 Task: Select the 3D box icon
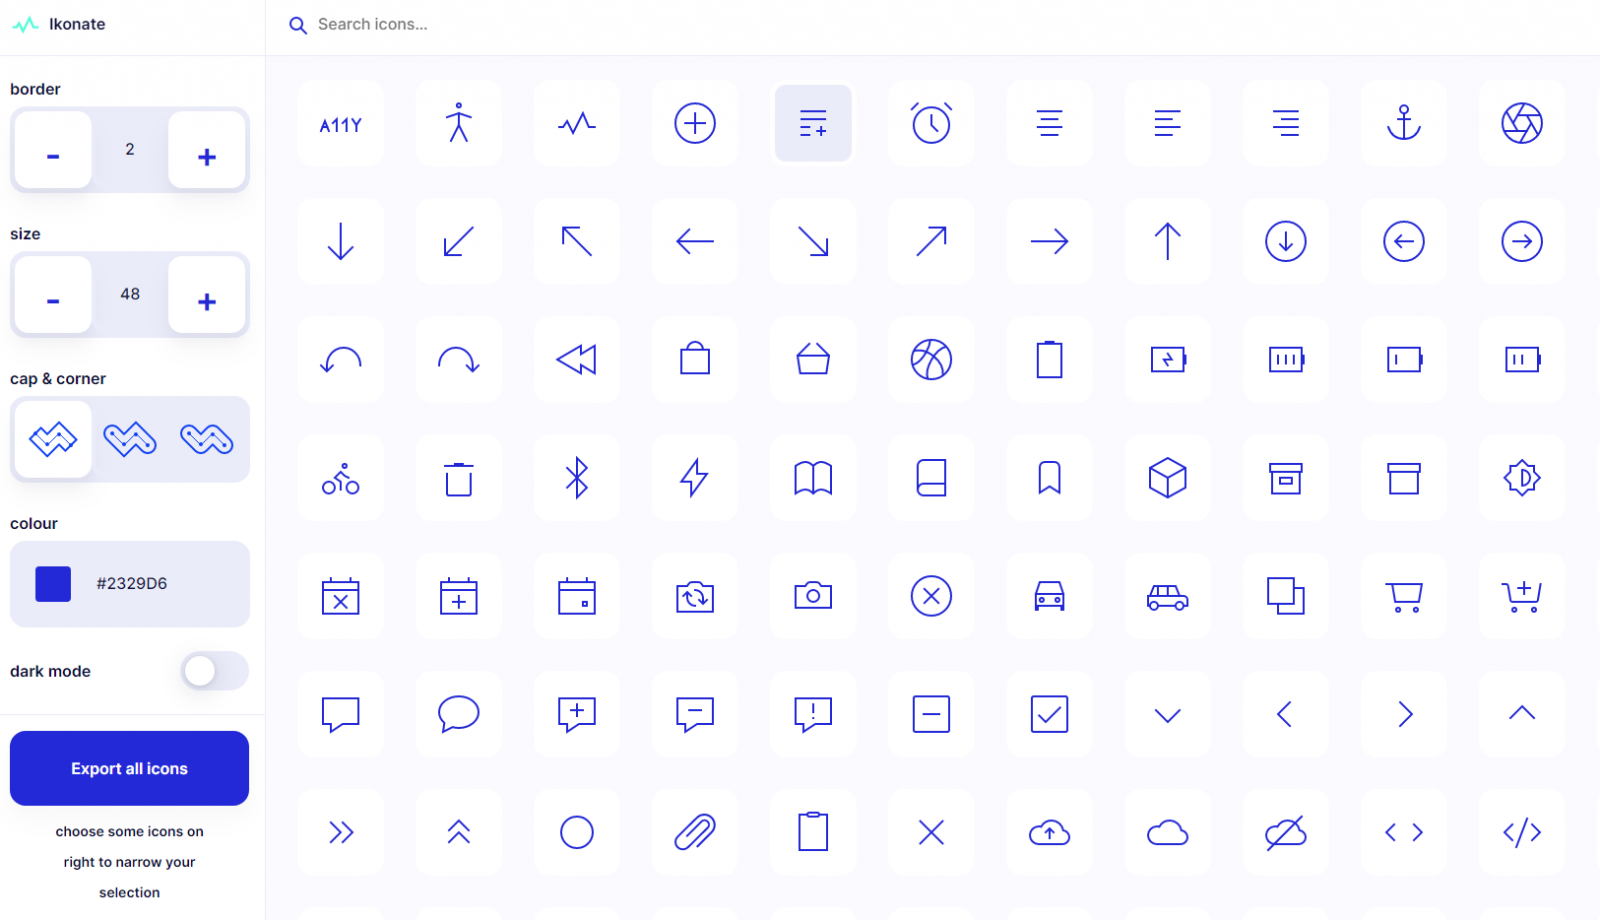click(1167, 478)
